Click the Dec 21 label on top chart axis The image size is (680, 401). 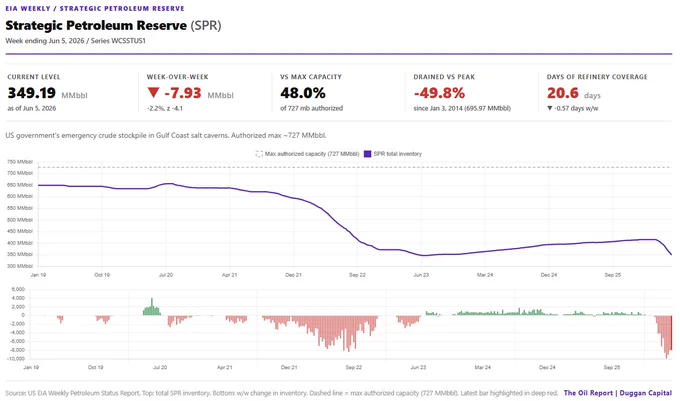tap(293, 275)
